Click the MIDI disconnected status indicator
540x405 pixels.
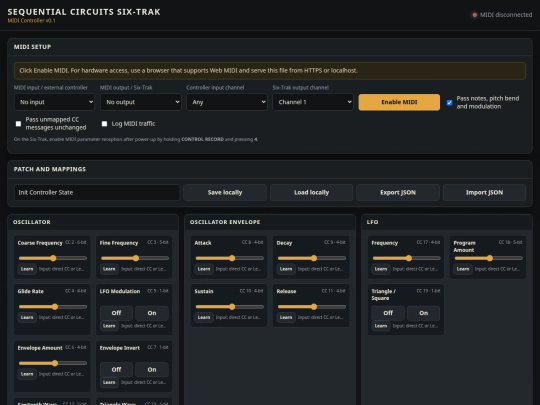(502, 15)
